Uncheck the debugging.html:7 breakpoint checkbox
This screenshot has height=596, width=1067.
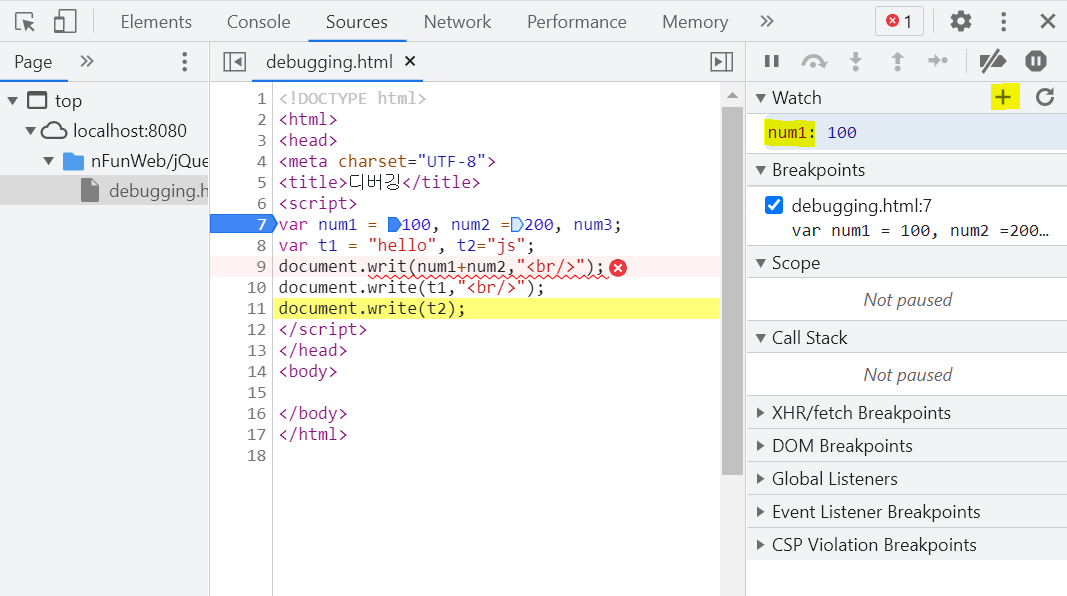click(774, 205)
